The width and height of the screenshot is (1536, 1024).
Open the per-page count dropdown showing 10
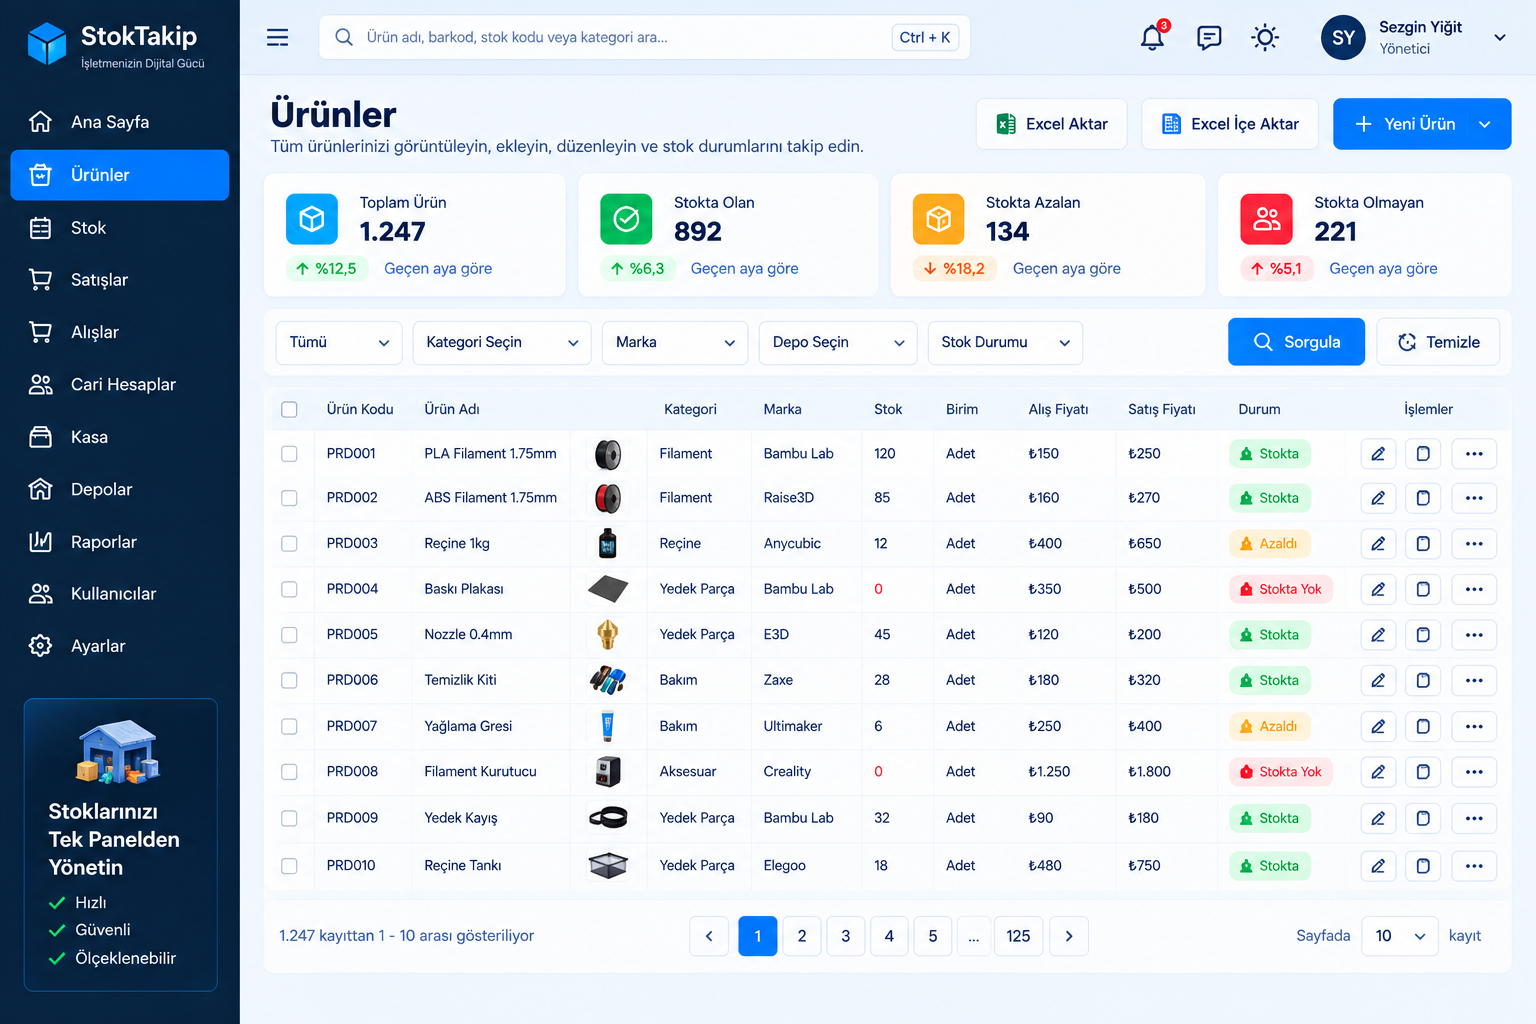click(1400, 936)
